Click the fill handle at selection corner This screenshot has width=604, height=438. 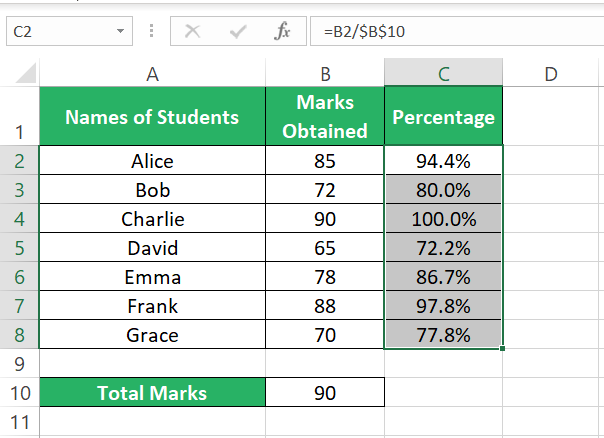tap(502, 348)
